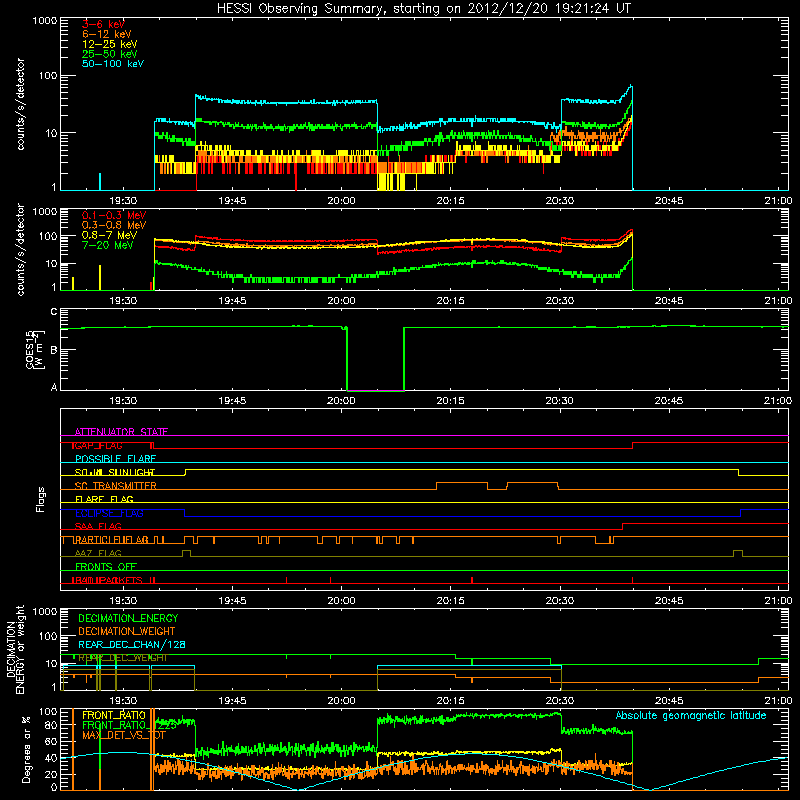Click the 12-25 keV legend entry
Screen dimensions: 800x800
tap(110, 44)
